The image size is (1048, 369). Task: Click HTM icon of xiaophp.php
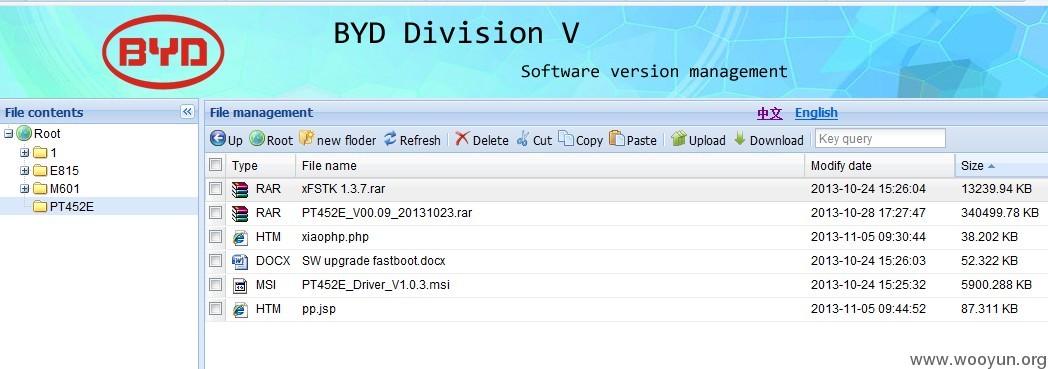click(240, 237)
